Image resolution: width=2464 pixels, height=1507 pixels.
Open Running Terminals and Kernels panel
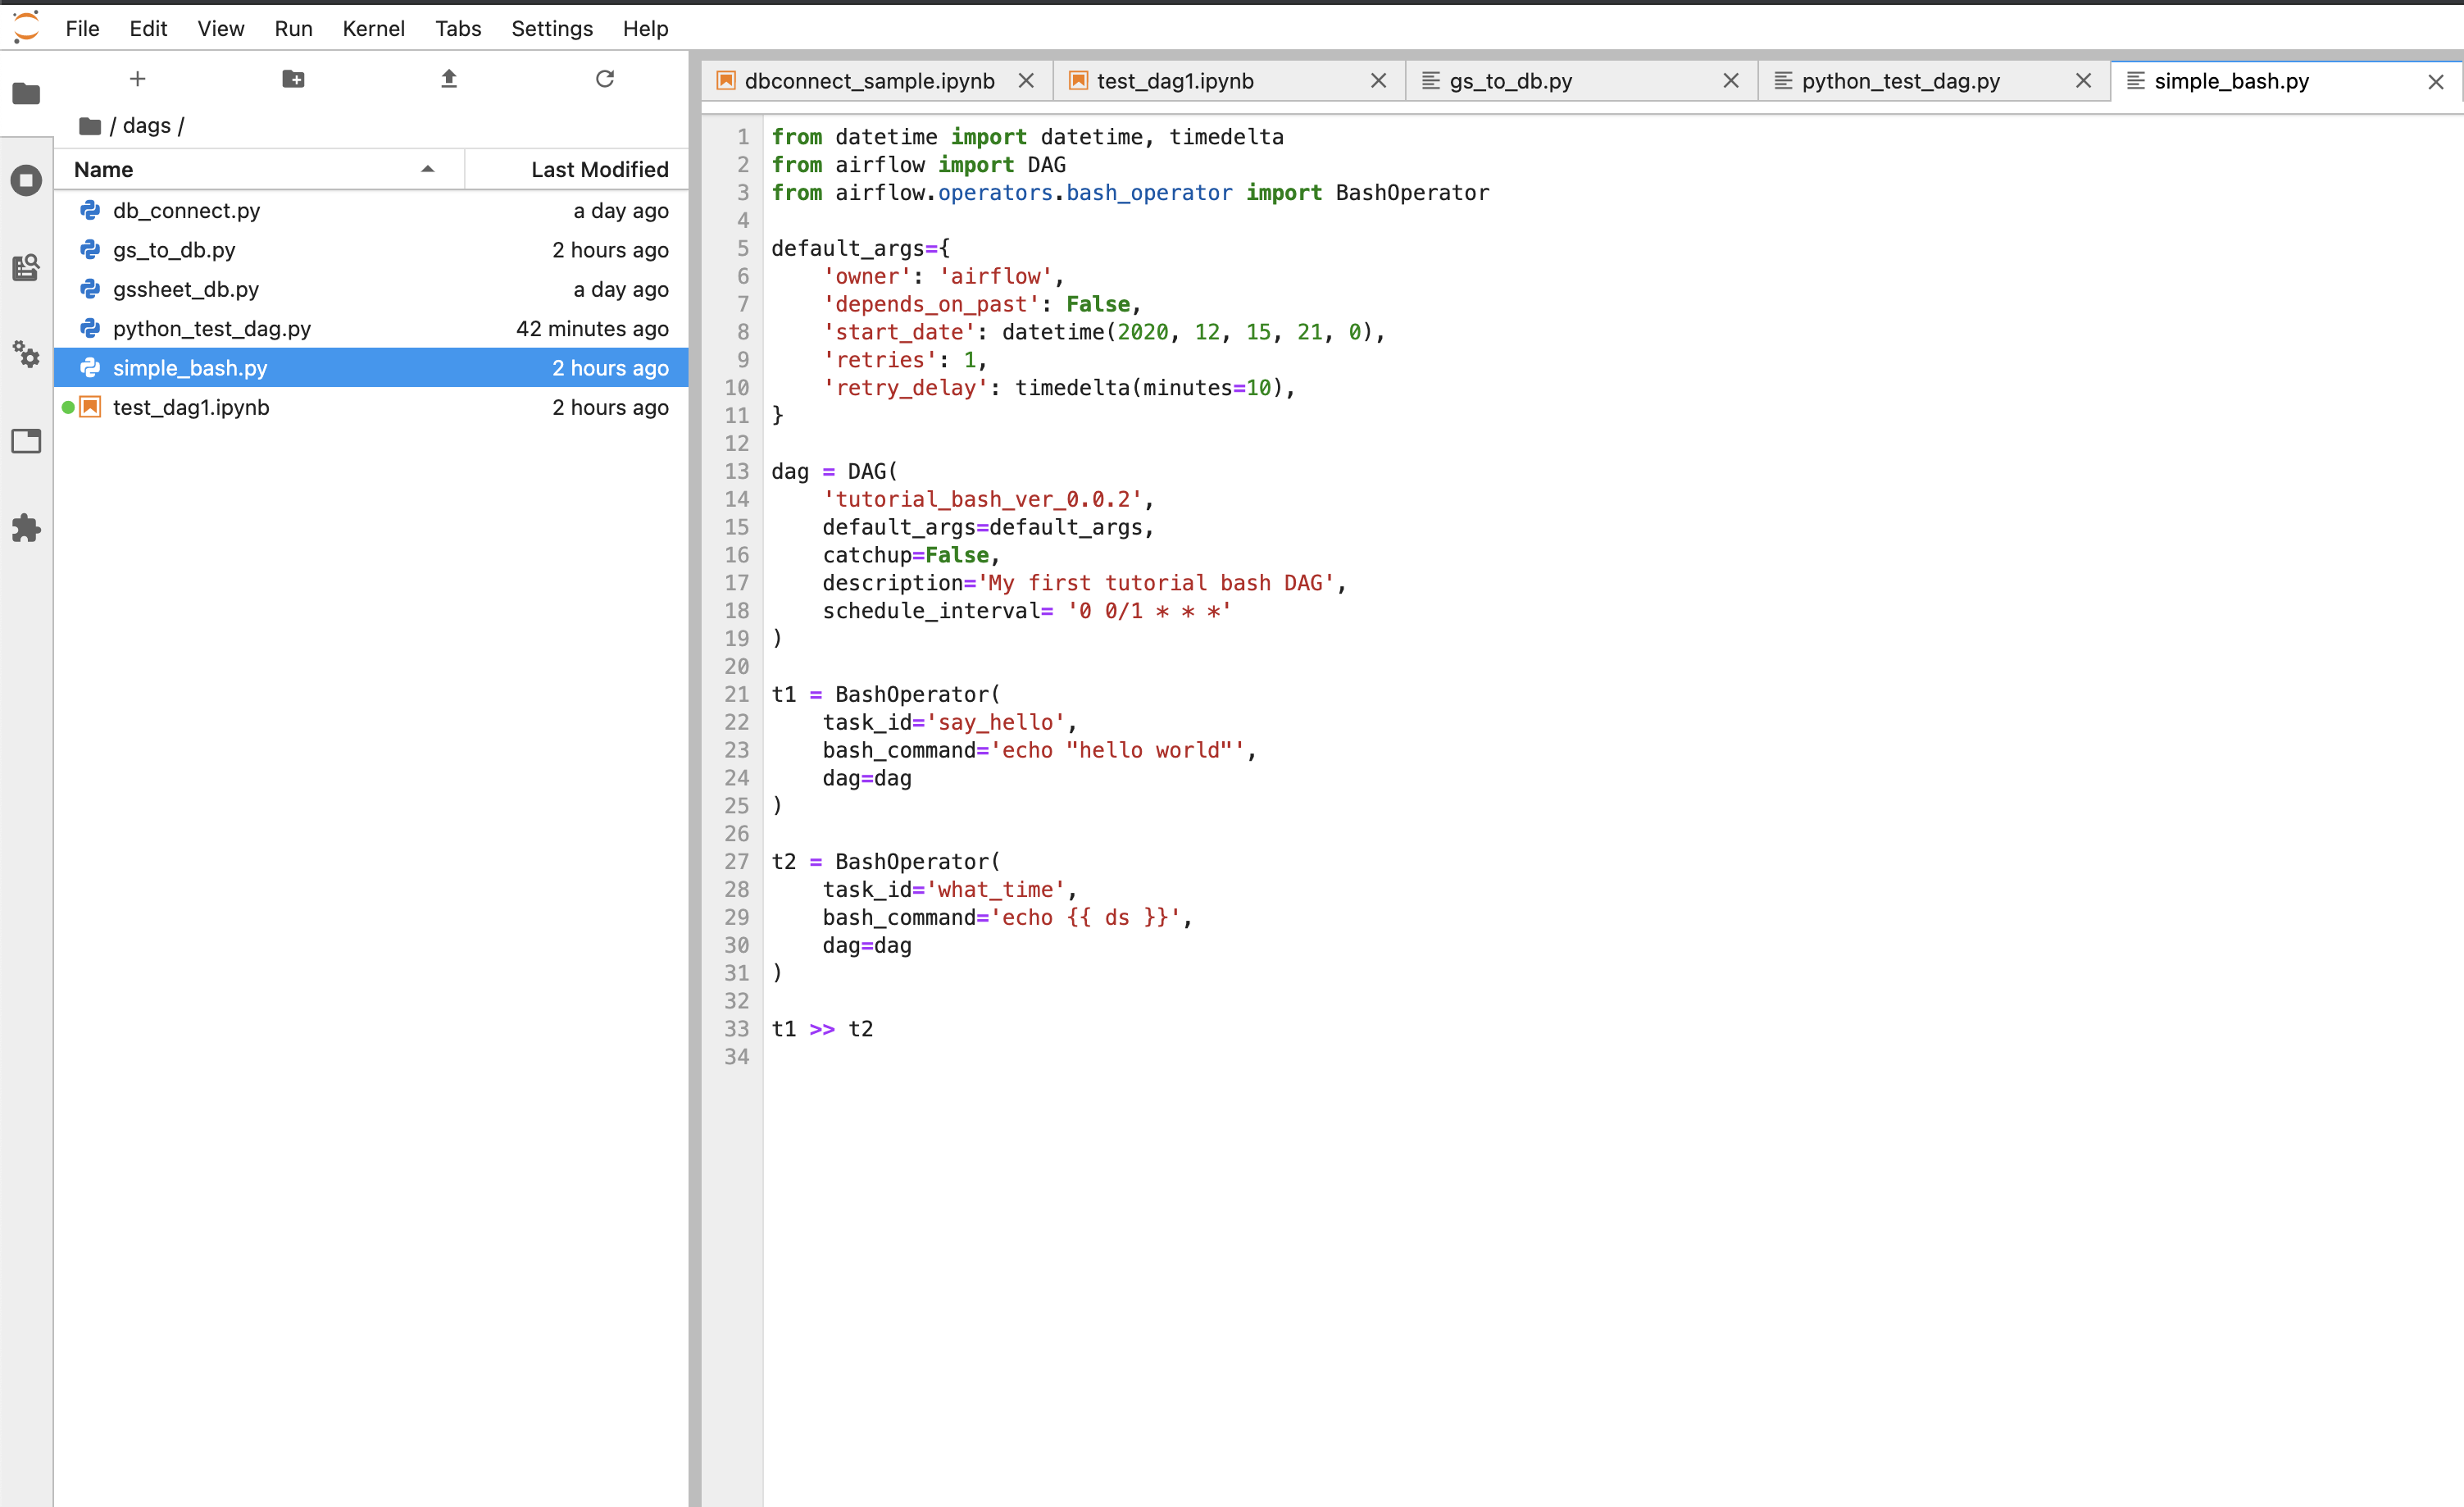(x=26, y=181)
